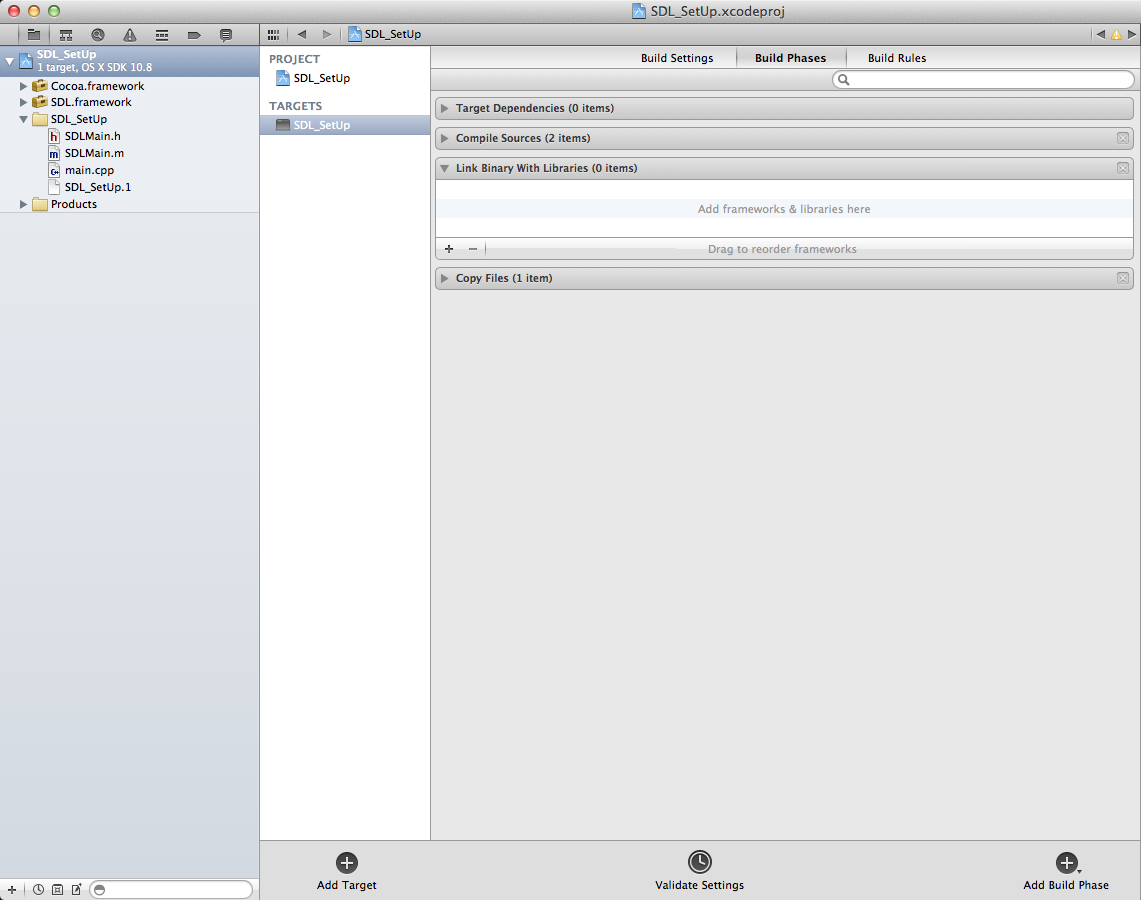Open the Log navigator icon
Viewport: 1141px width, 900px height.
226,34
